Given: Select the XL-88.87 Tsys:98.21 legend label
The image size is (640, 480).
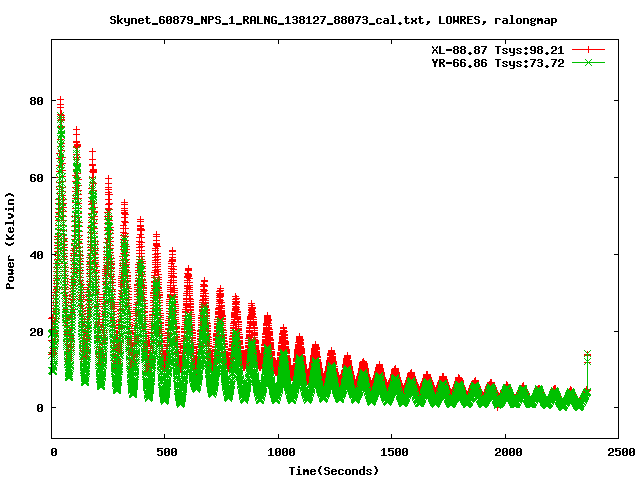Looking at the screenshot, I should tap(498, 50).
